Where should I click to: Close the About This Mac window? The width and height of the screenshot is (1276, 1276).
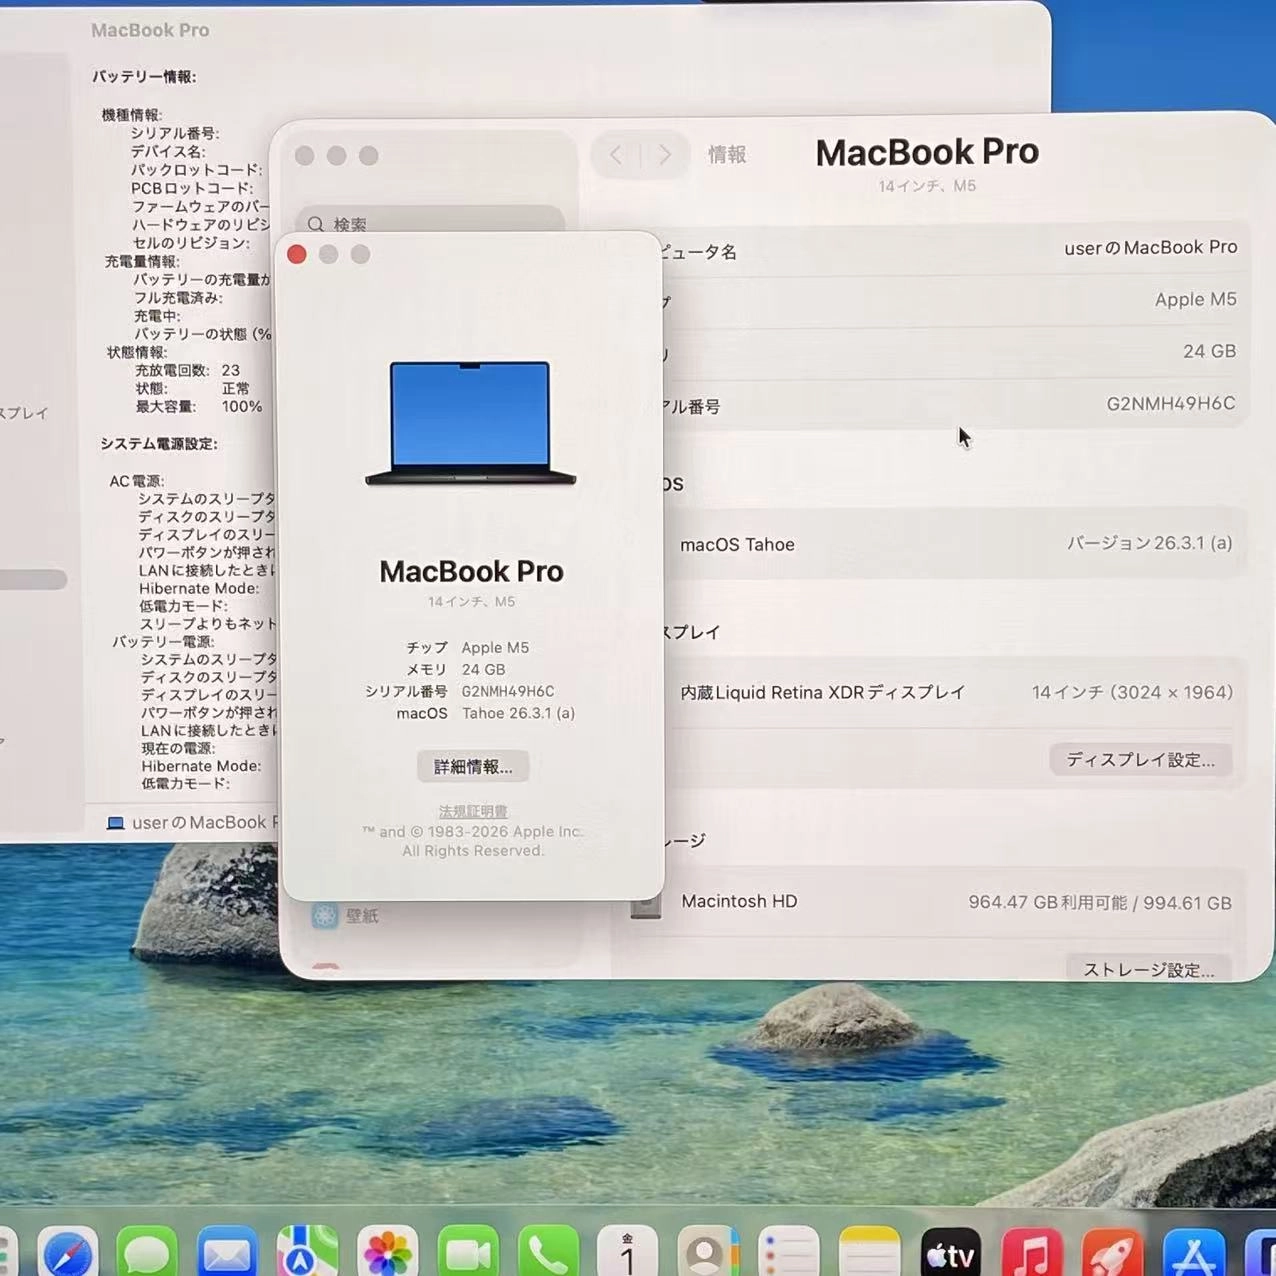(297, 255)
